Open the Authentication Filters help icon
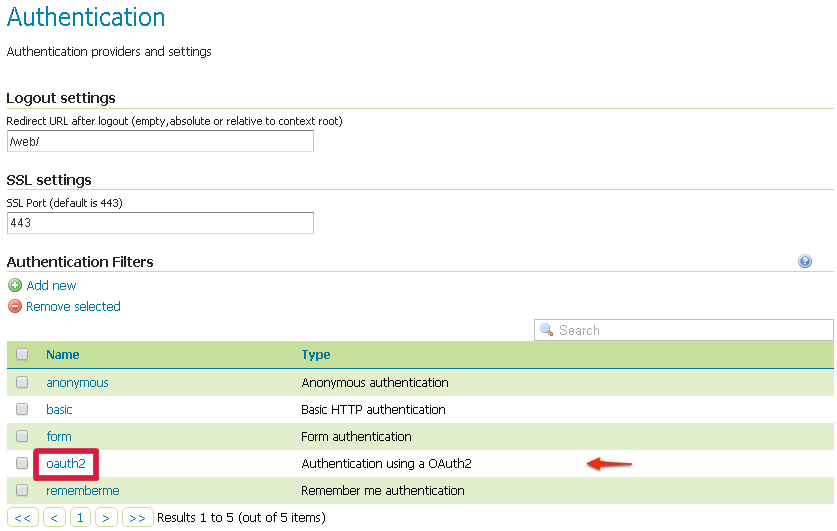 pos(805,262)
